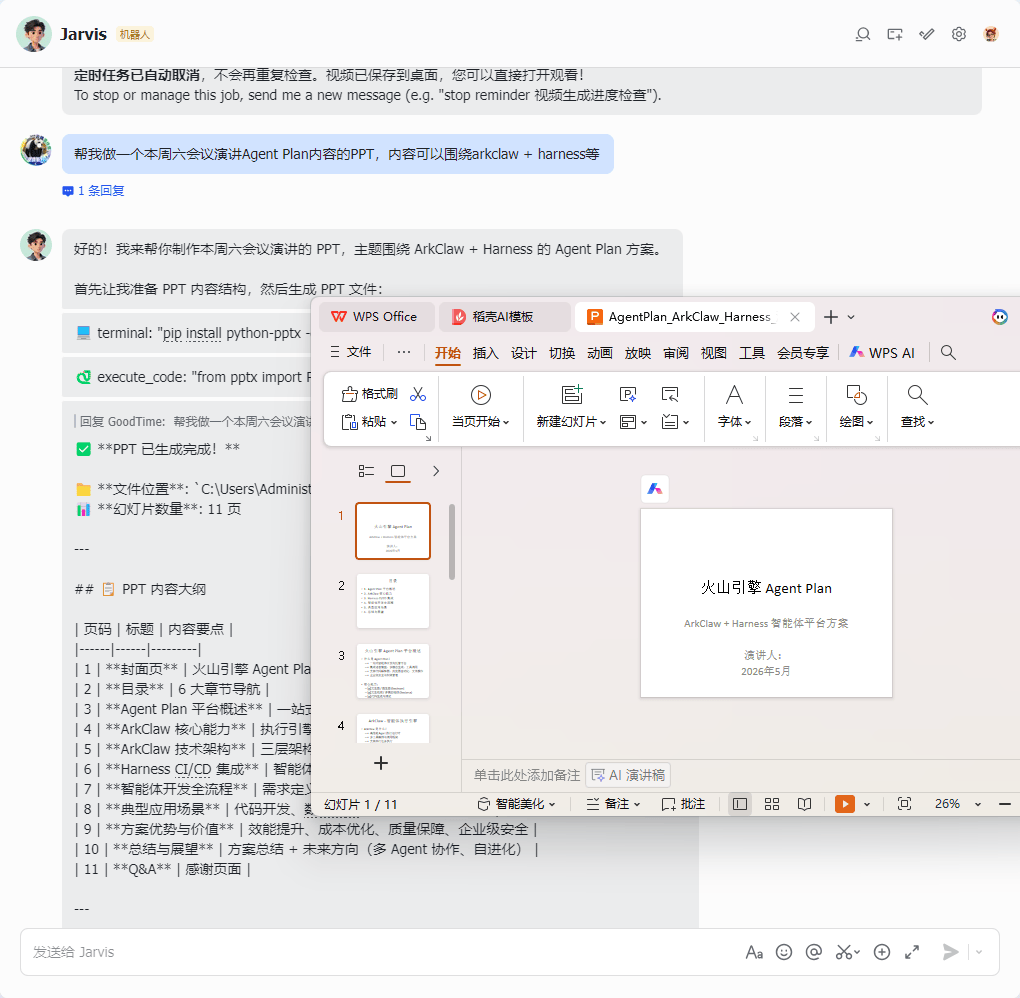Open the emoji picker in message box
The width and height of the screenshot is (1020, 998).
click(x=784, y=952)
